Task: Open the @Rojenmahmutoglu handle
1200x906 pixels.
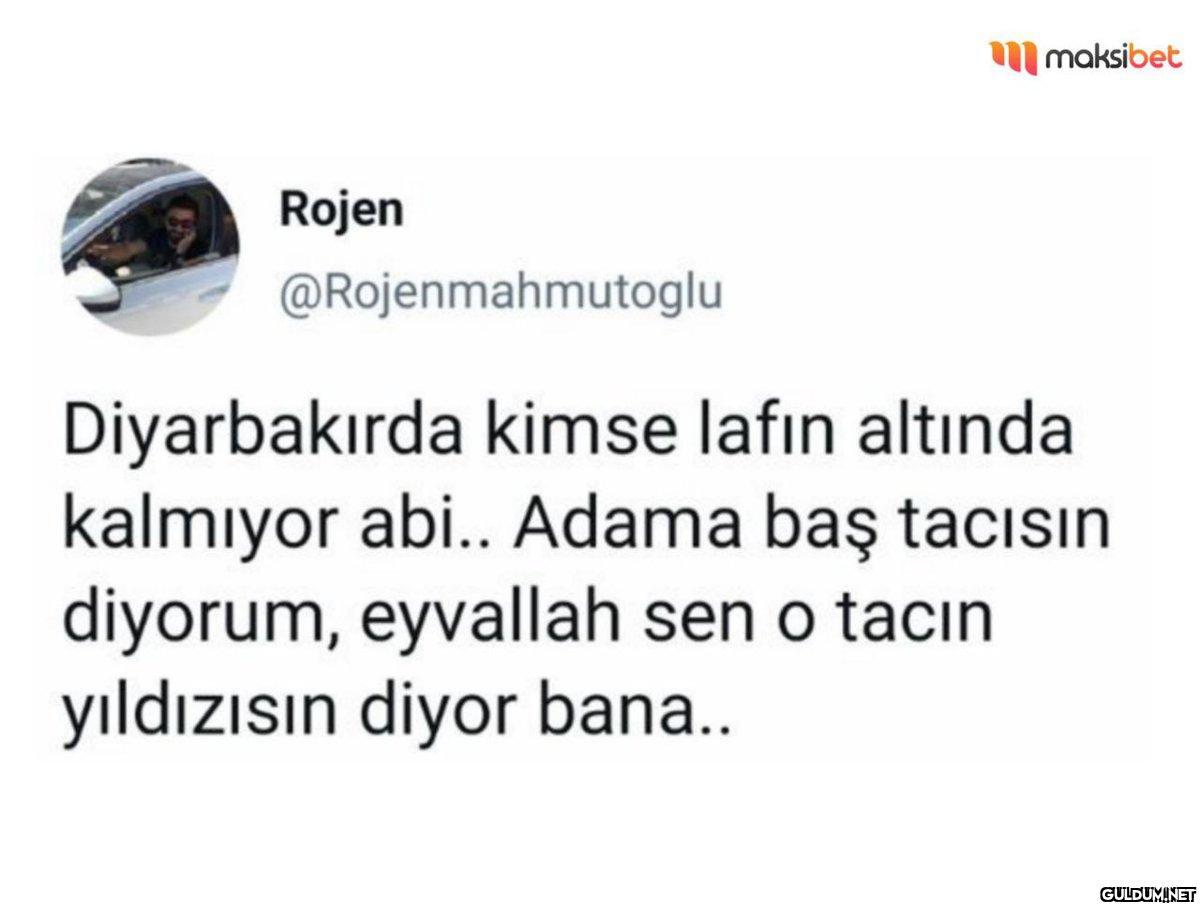Action: pos(500,297)
